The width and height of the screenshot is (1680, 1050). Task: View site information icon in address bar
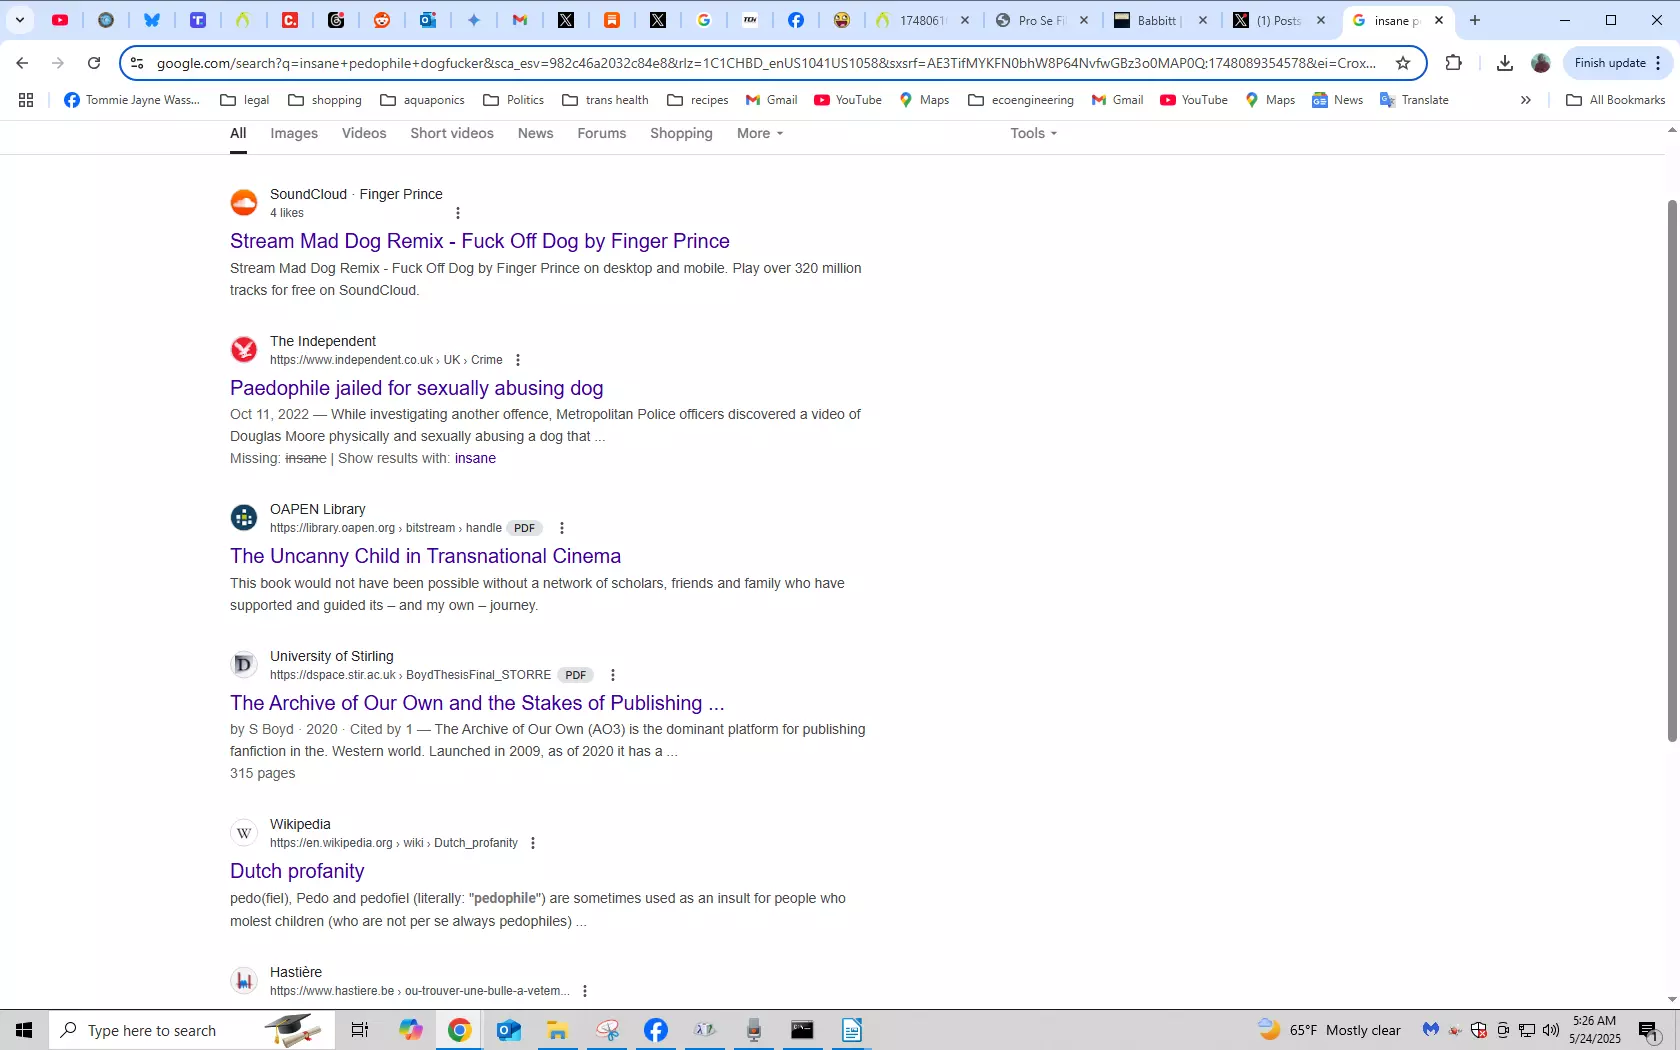pyautogui.click(x=137, y=63)
